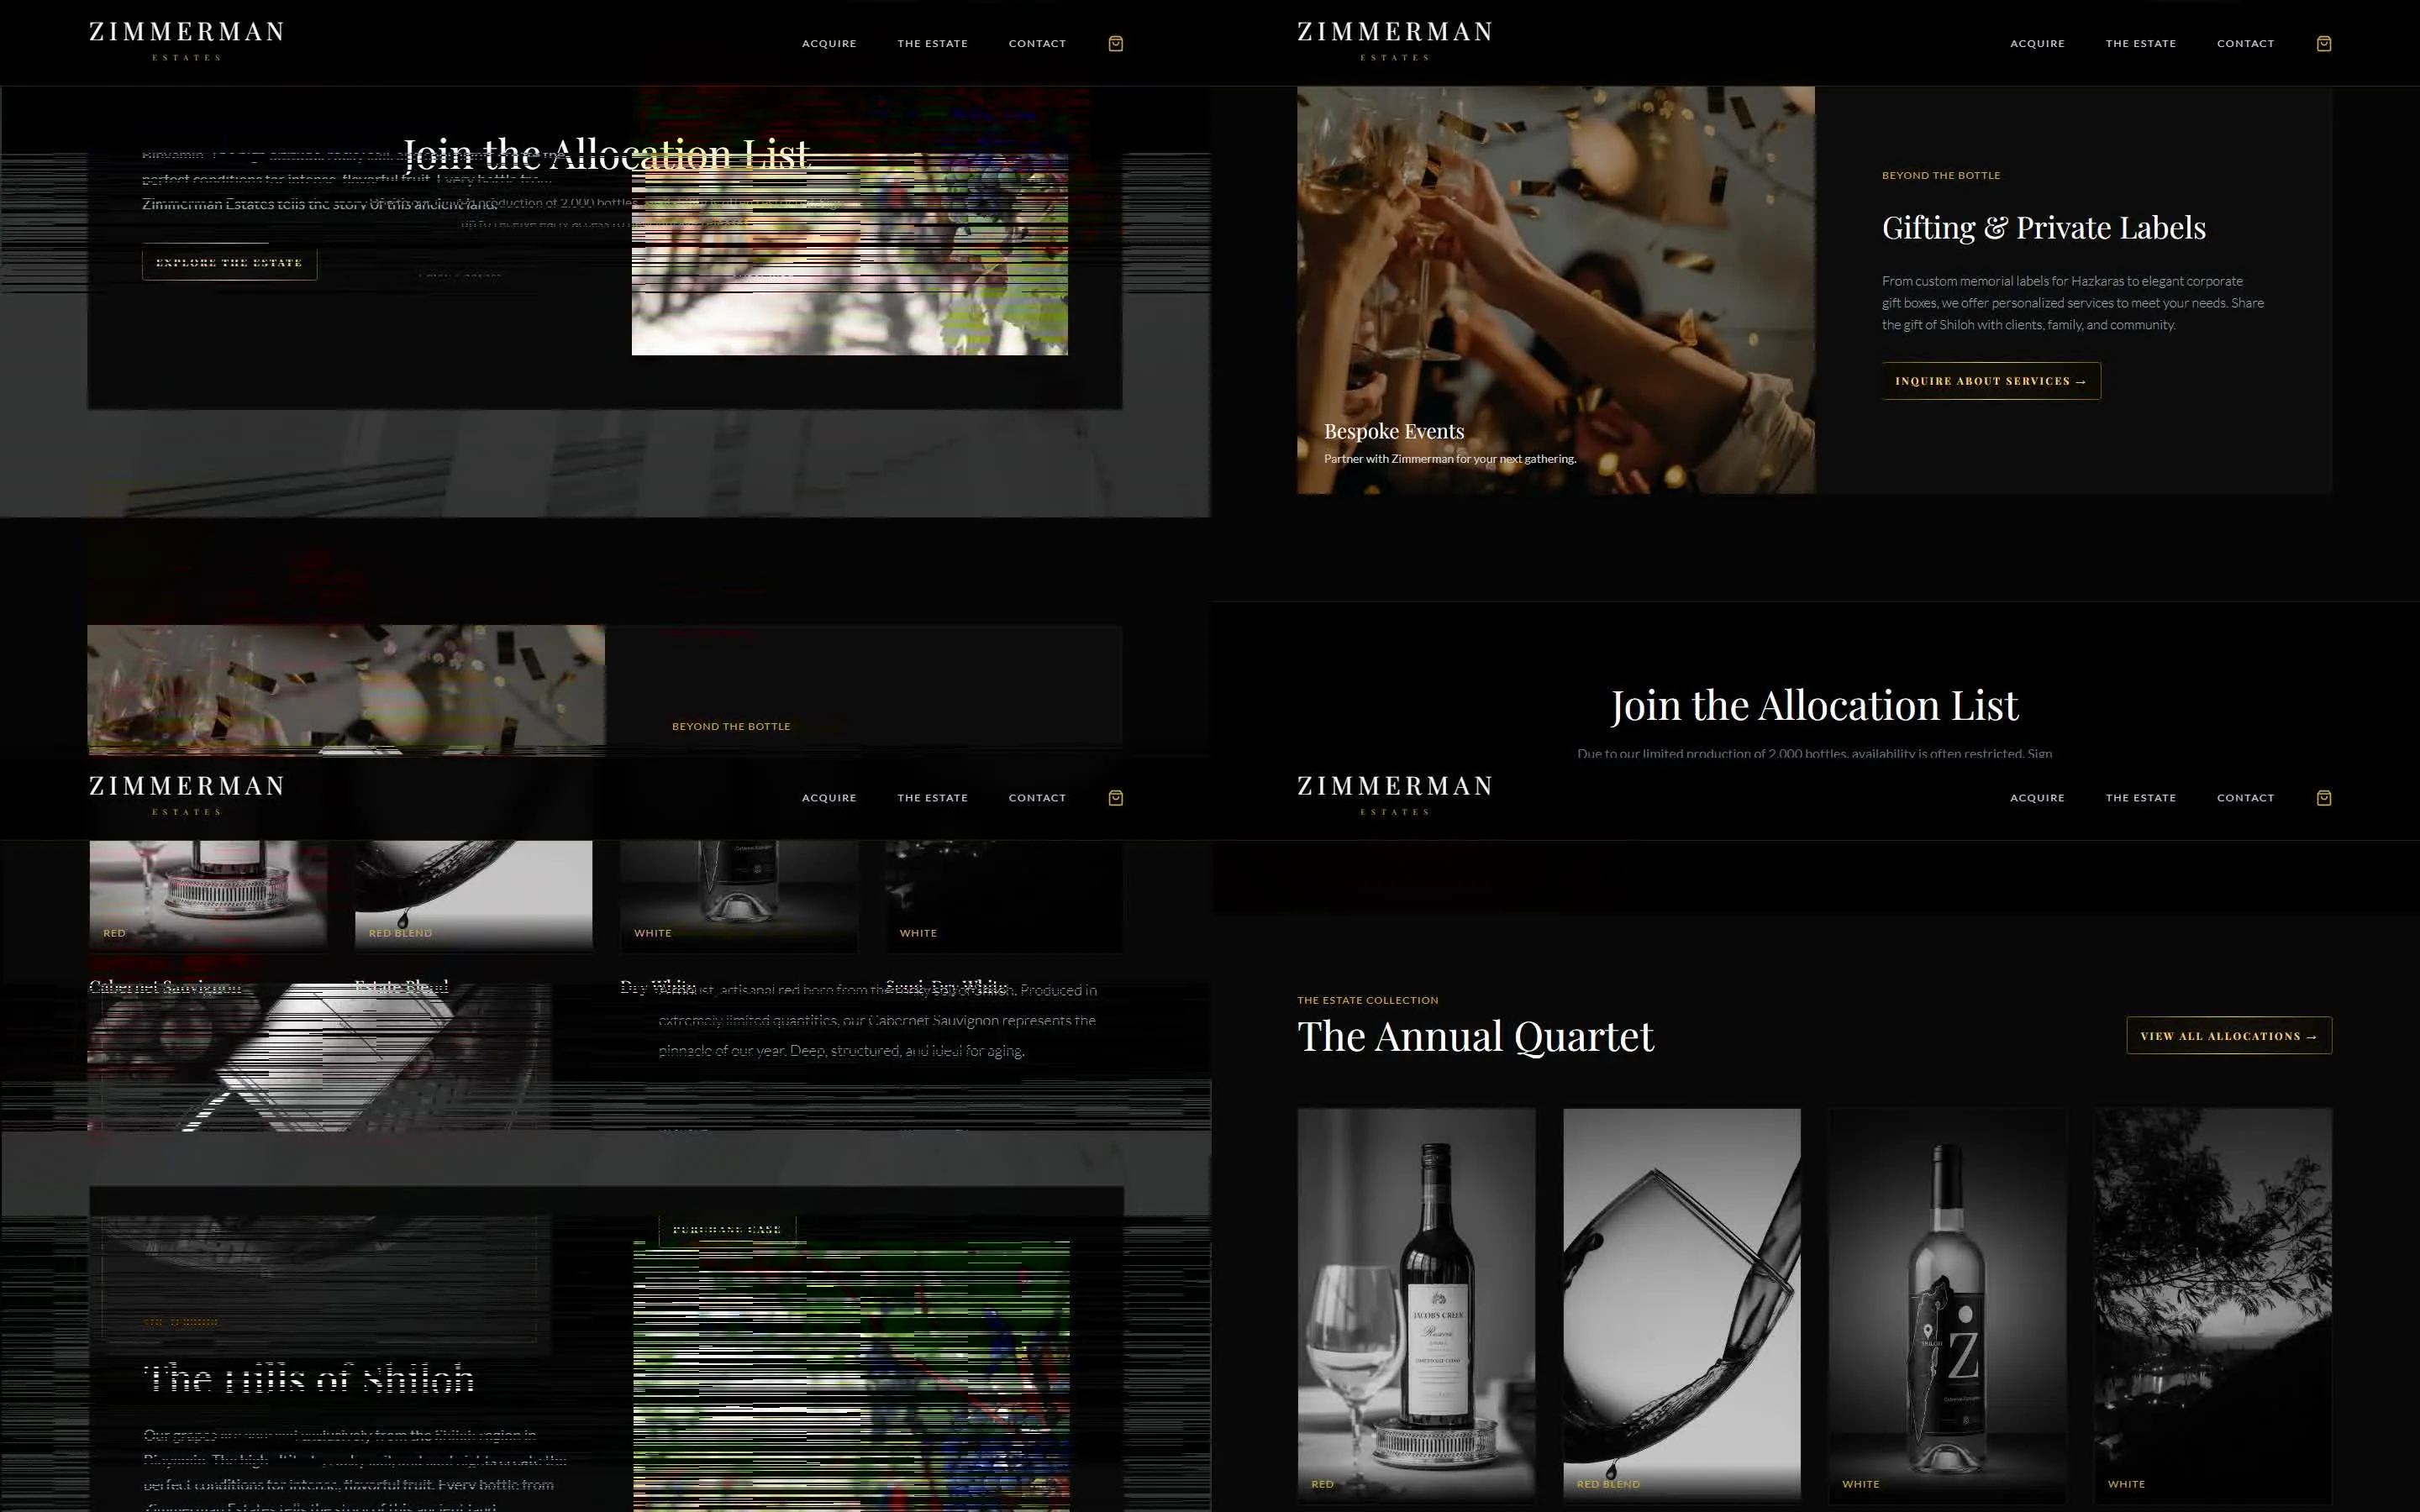The height and width of the screenshot is (1512, 2420).
Task: Click the Zimmerman Estates logo above Explore the Estate button
Action: [x=186, y=41]
